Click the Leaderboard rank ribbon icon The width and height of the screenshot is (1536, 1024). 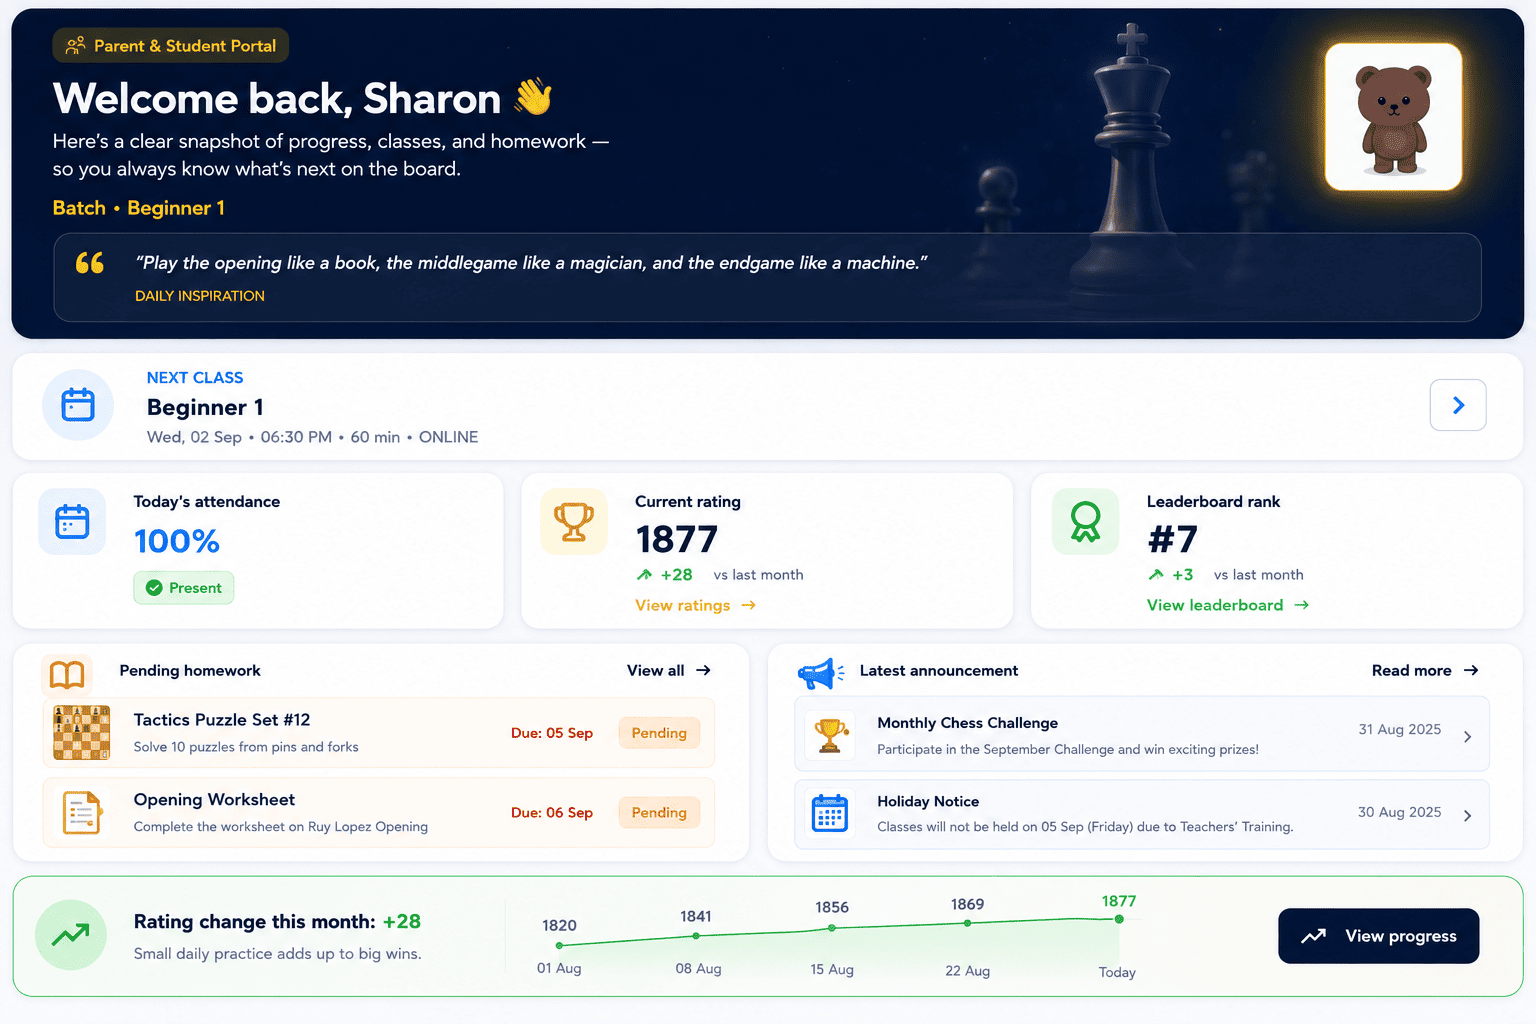(x=1085, y=522)
